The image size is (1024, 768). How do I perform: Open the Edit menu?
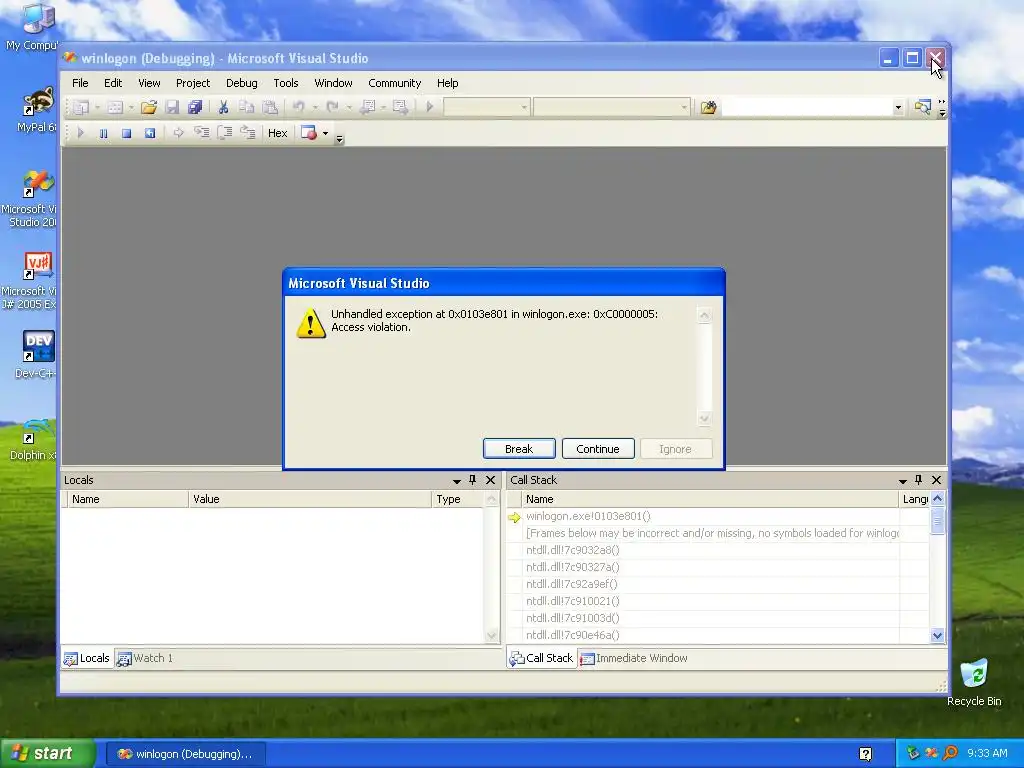pyautogui.click(x=113, y=83)
